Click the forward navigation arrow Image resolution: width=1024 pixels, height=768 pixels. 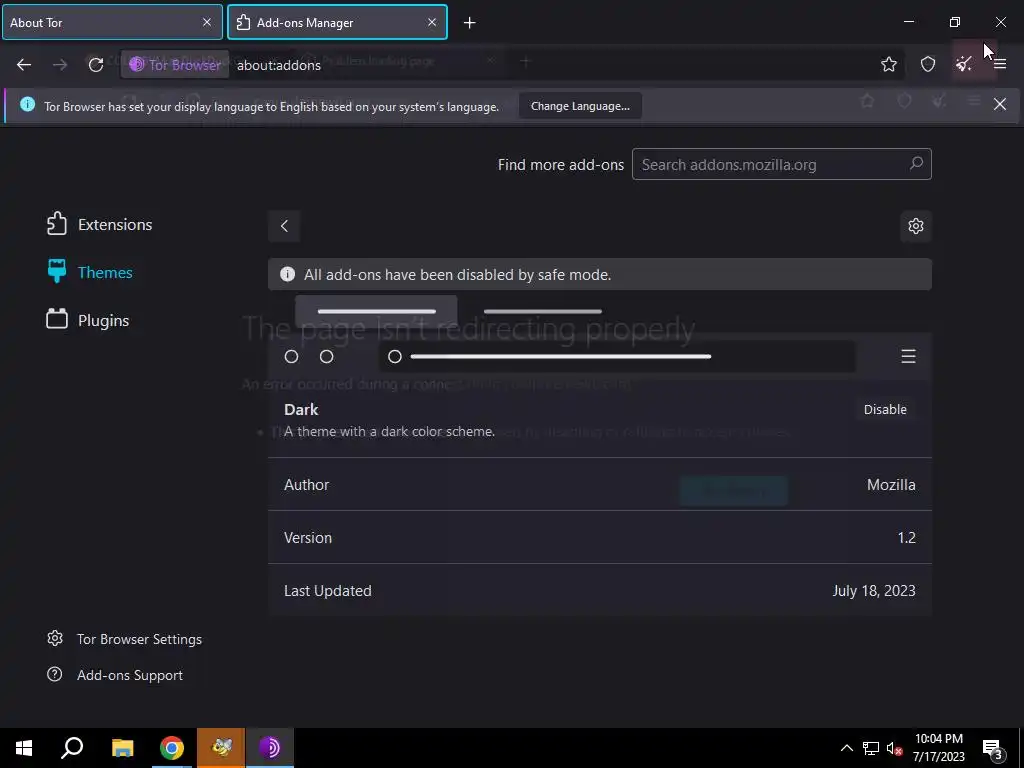[x=59, y=65]
